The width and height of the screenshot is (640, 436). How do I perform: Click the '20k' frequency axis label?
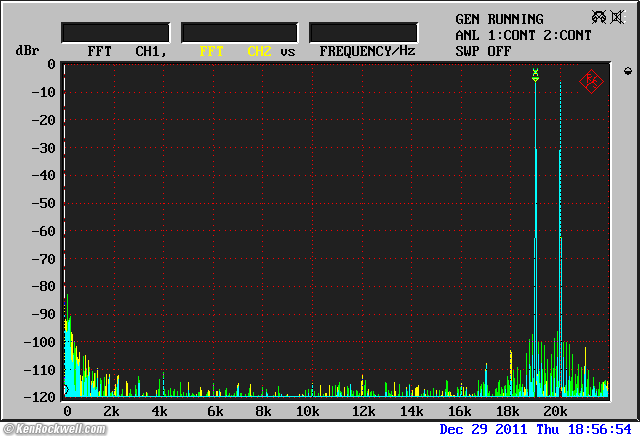556,411
